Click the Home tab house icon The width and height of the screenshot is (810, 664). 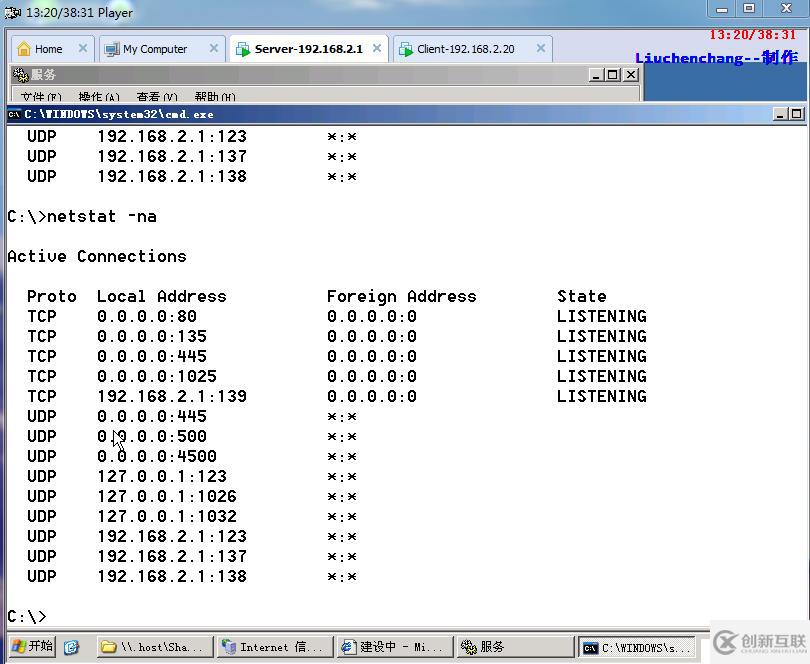click(x=24, y=49)
